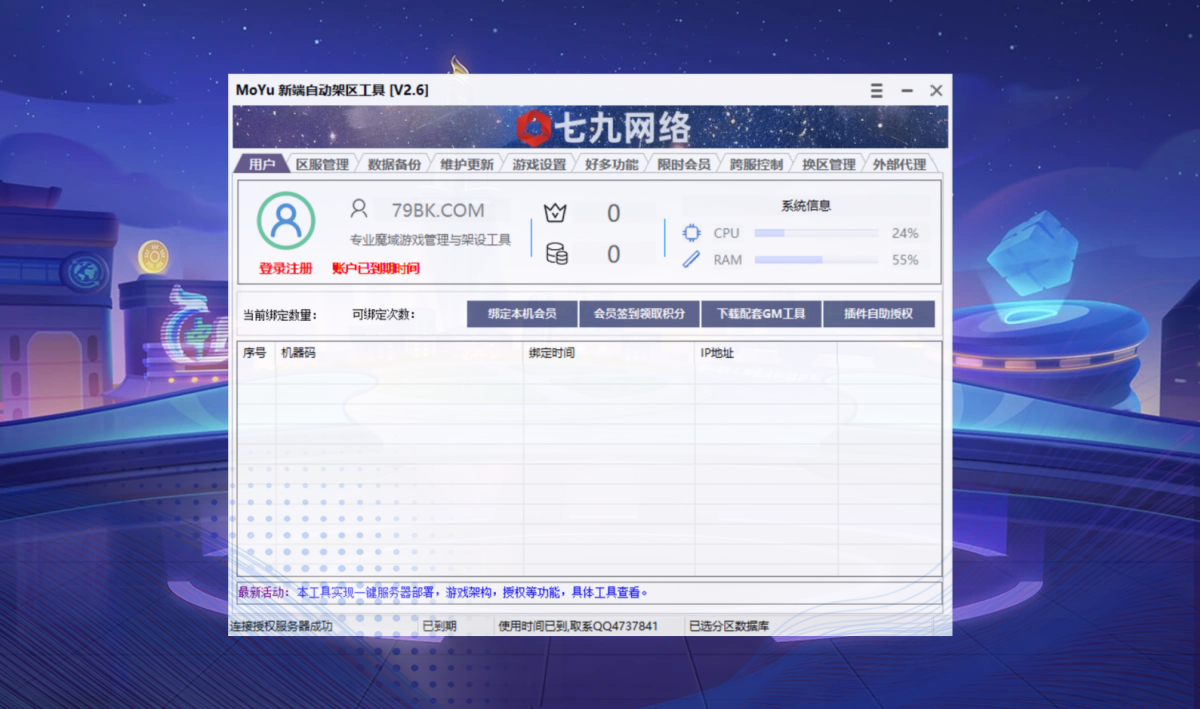Click the CPU usage progress bar
Screen dimensions: 1200x709
tap(815, 233)
